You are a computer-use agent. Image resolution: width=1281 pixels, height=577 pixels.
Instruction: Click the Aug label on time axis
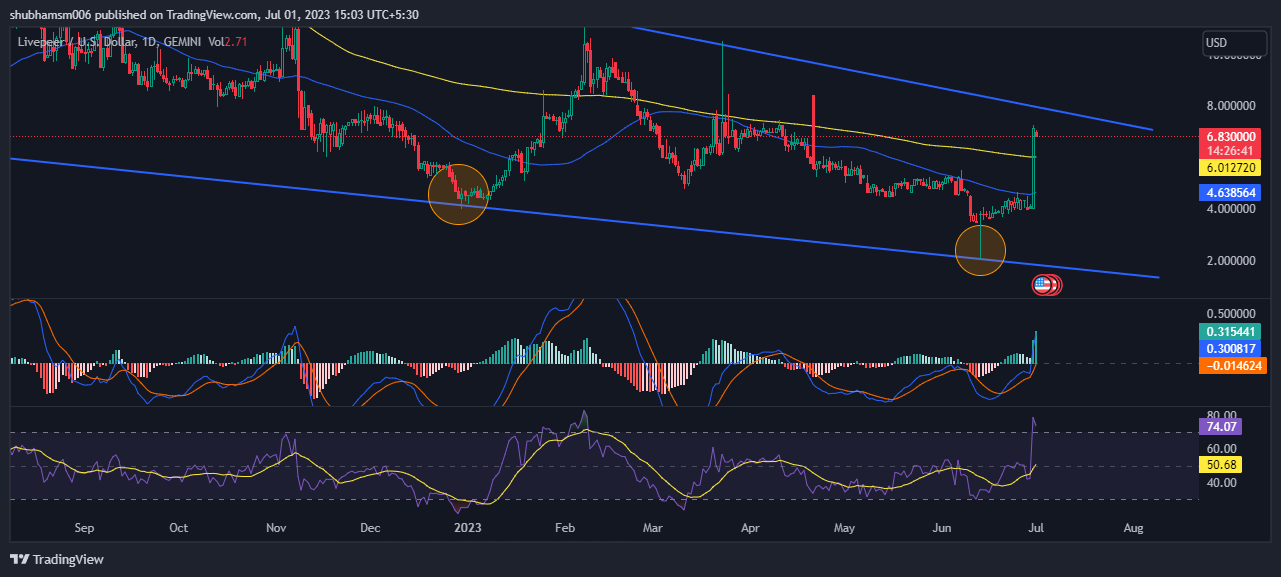point(1133,526)
